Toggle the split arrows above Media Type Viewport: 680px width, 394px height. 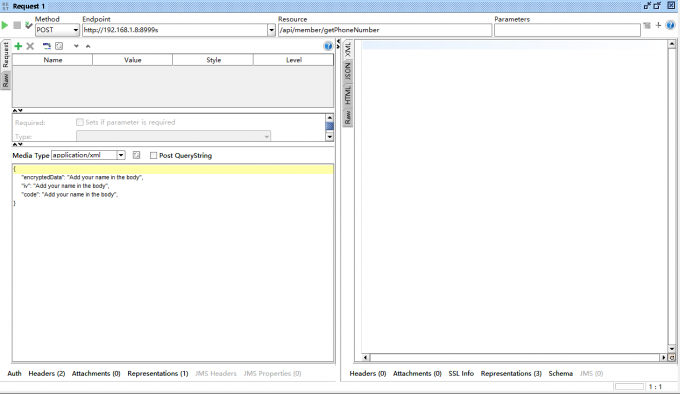tap(17, 144)
